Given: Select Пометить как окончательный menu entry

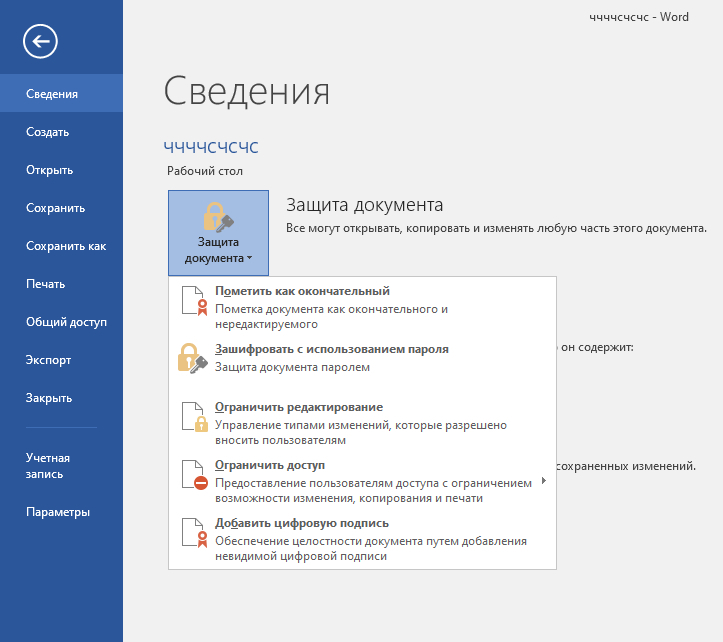Looking at the screenshot, I should [302, 291].
